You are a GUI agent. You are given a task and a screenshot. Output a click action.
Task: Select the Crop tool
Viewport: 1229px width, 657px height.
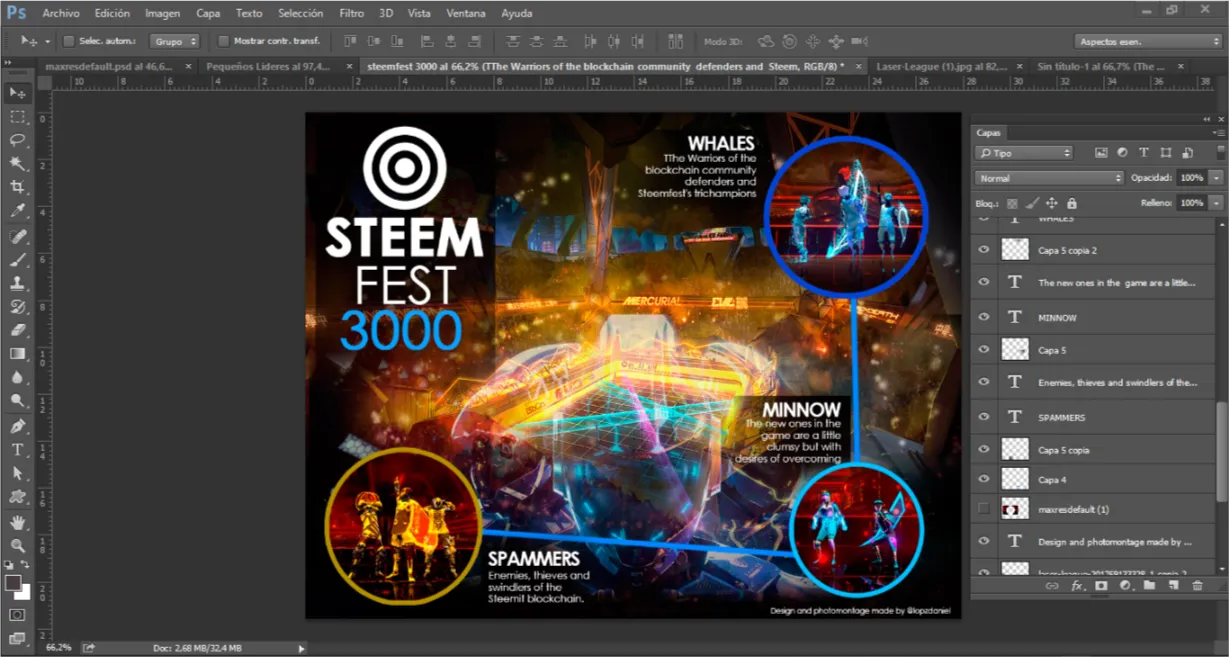click(17, 187)
